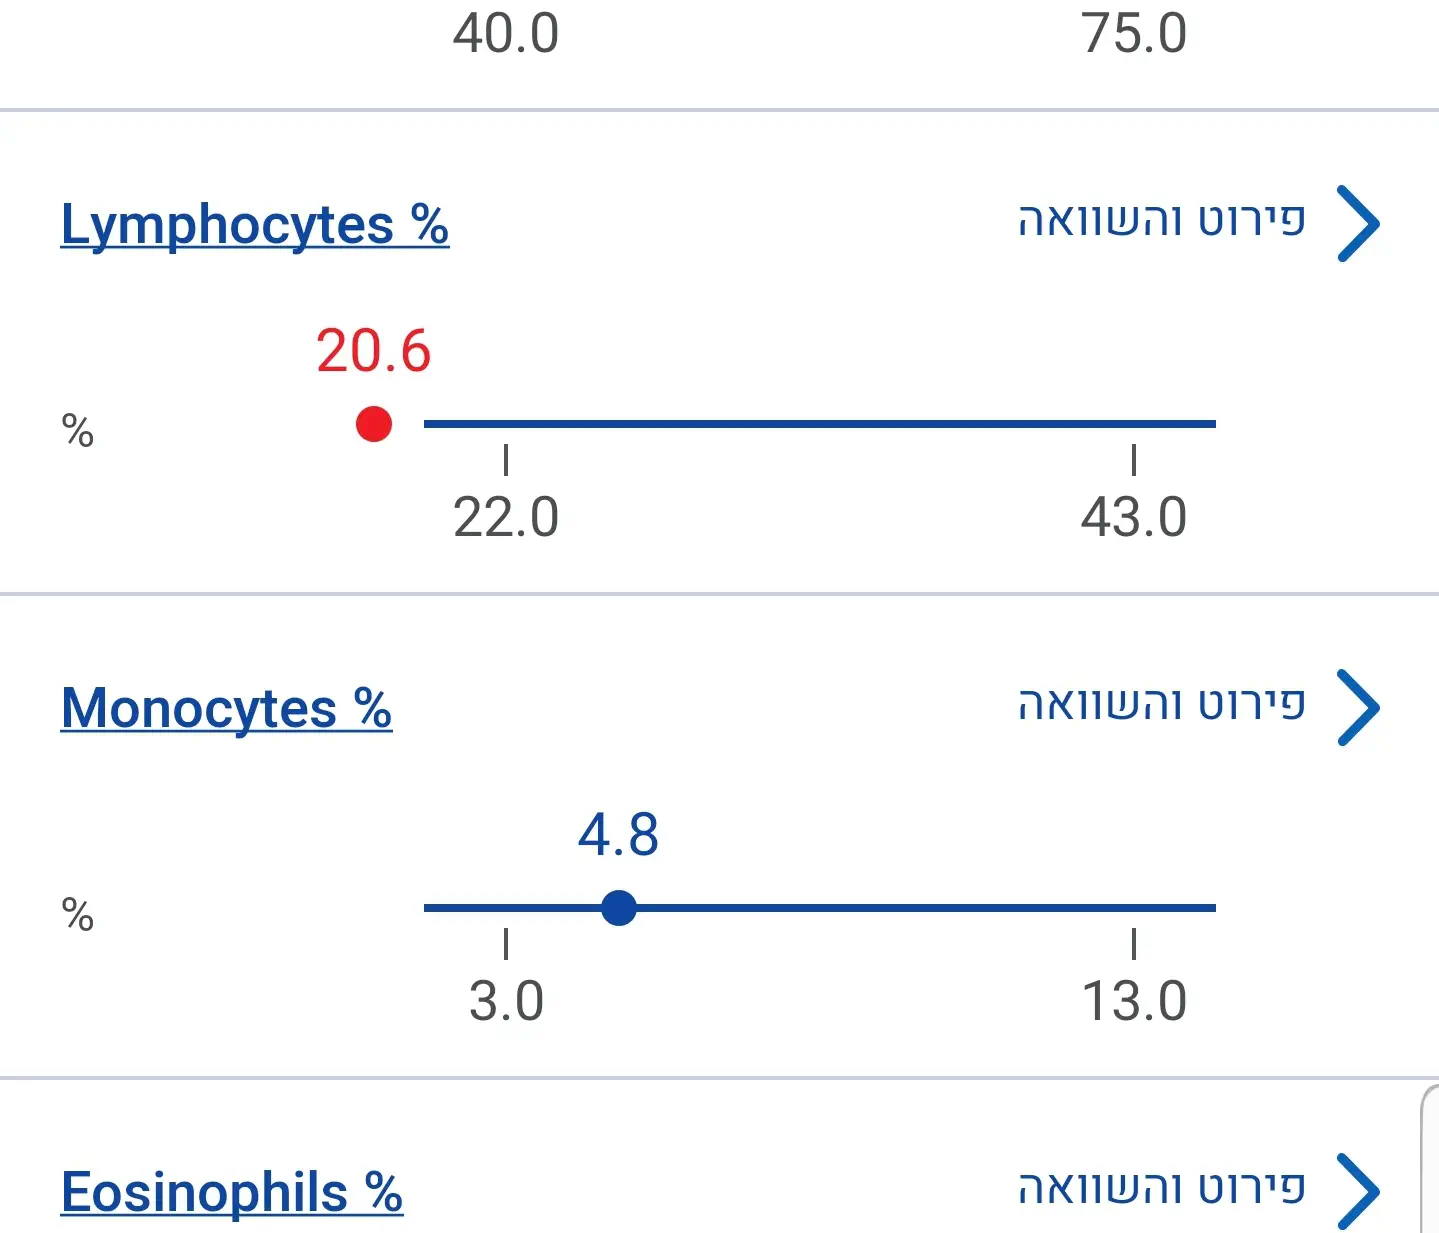Open the Monocytes % test link
1439x1233 pixels.
click(x=226, y=708)
